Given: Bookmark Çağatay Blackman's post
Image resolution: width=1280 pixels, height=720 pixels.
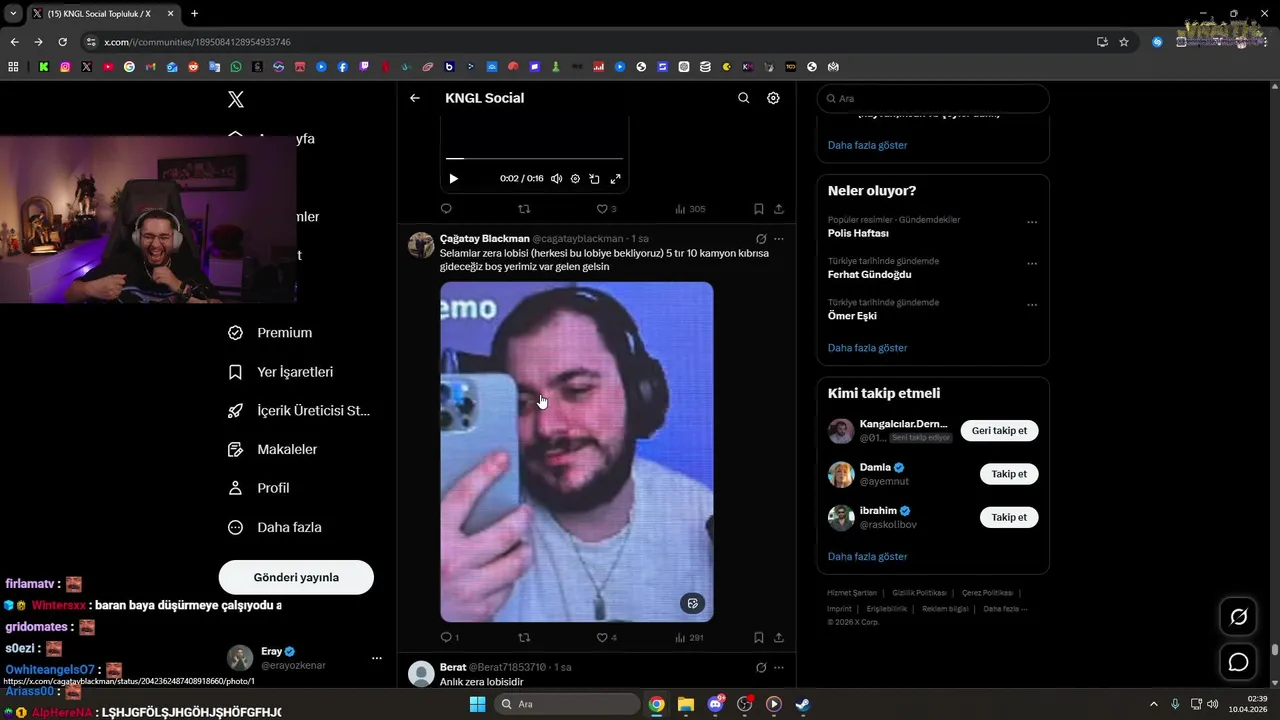Looking at the screenshot, I should point(759,637).
